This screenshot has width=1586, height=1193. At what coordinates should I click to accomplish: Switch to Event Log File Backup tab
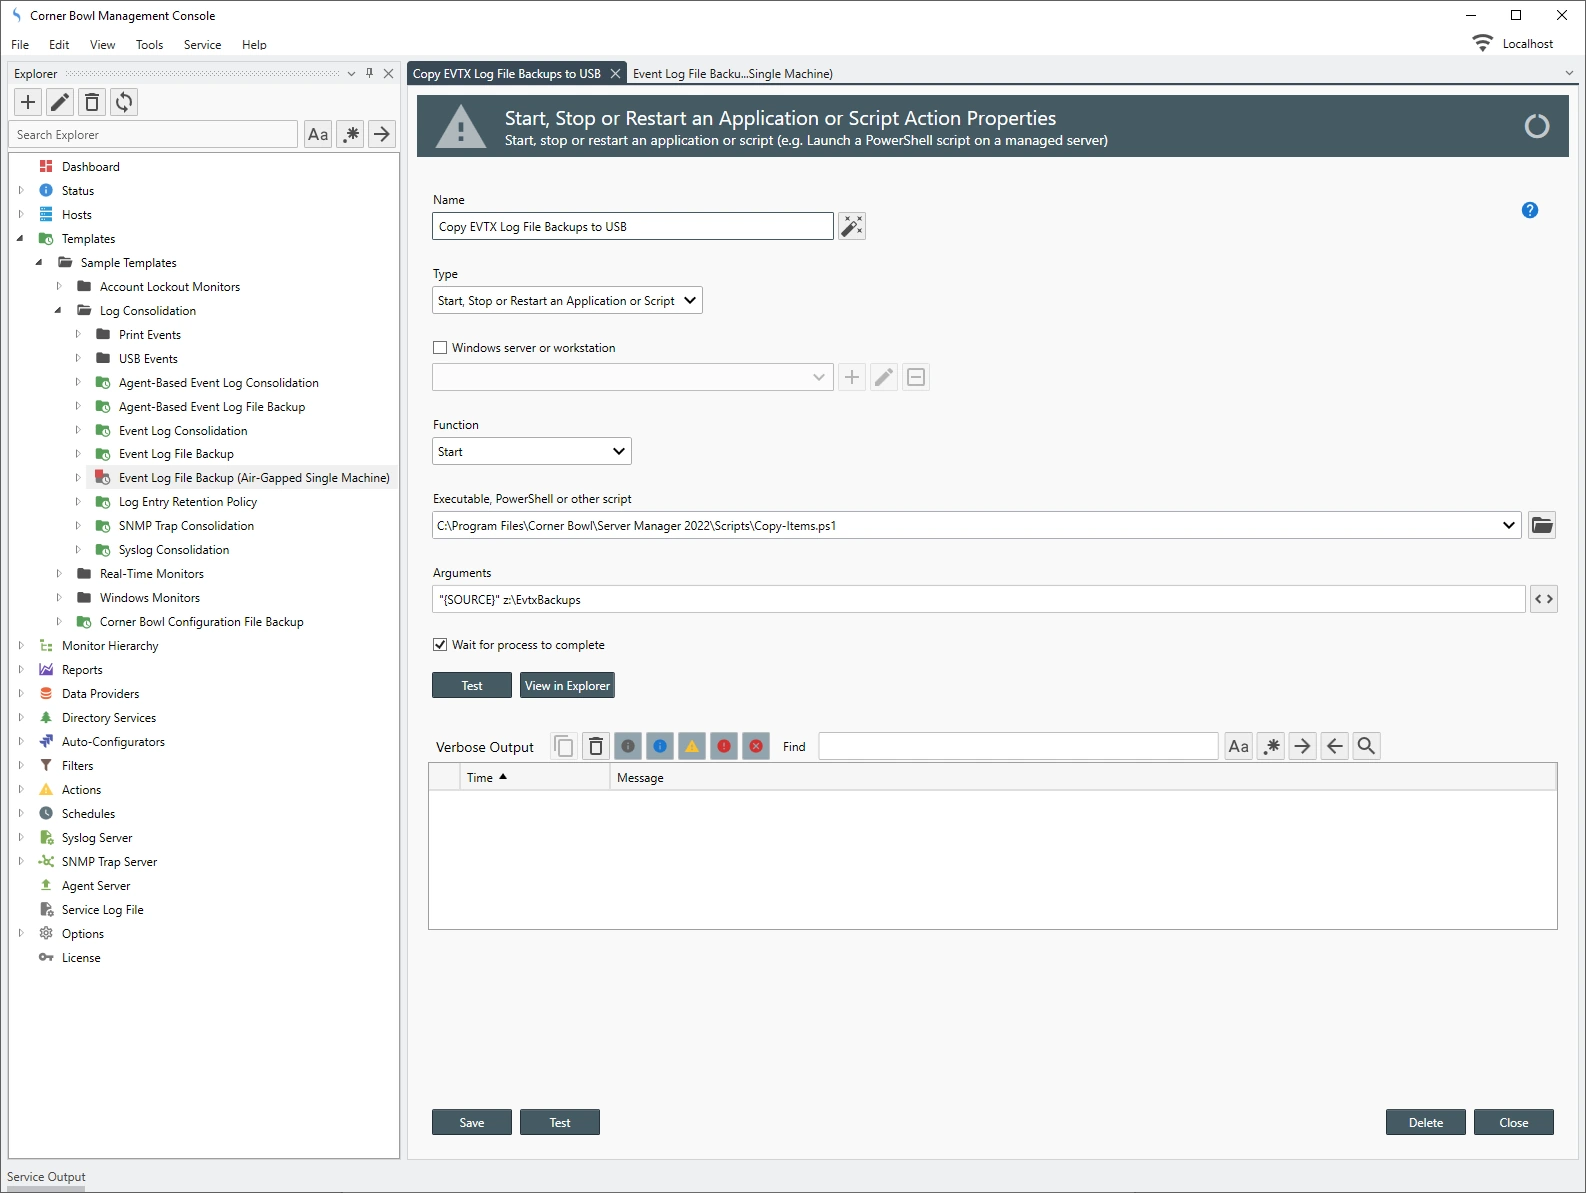click(732, 74)
